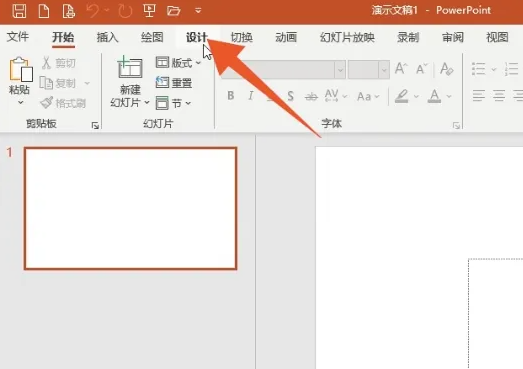Click the New Slide (新建幻灯片) icon
The image size is (523, 369).
tap(130, 67)
